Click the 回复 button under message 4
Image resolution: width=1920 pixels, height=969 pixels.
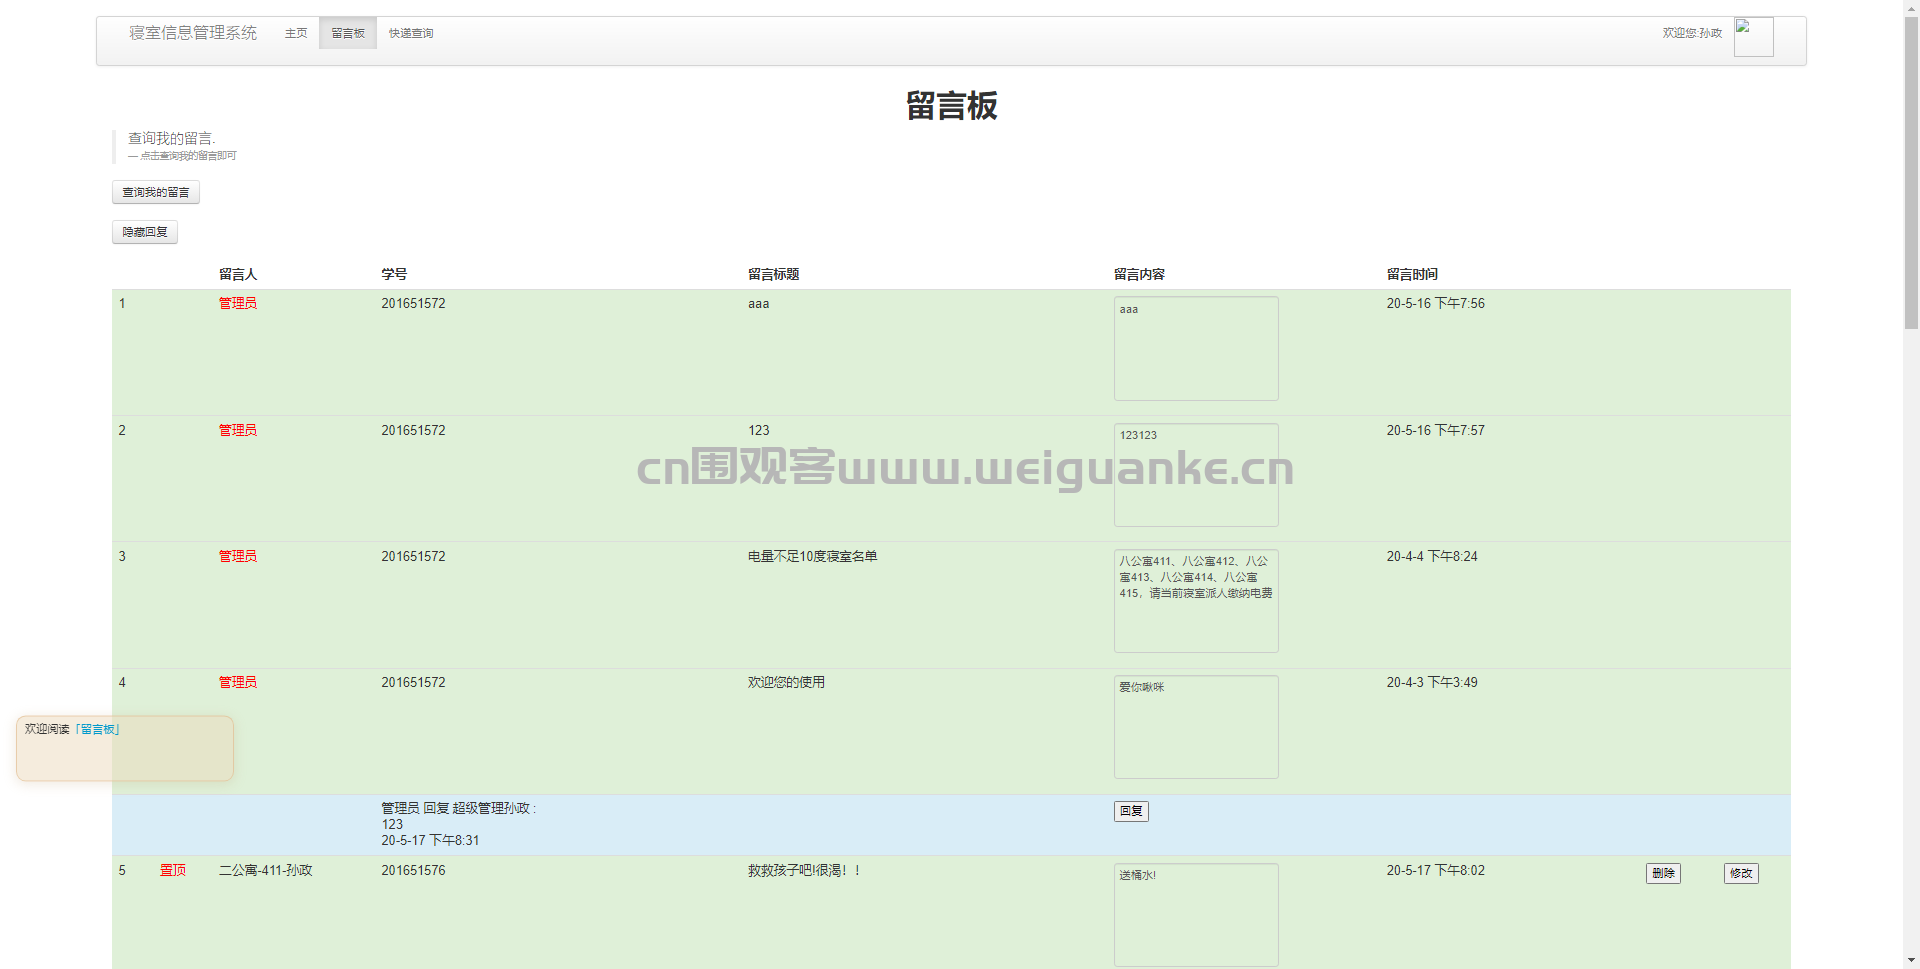[1131, 811]
